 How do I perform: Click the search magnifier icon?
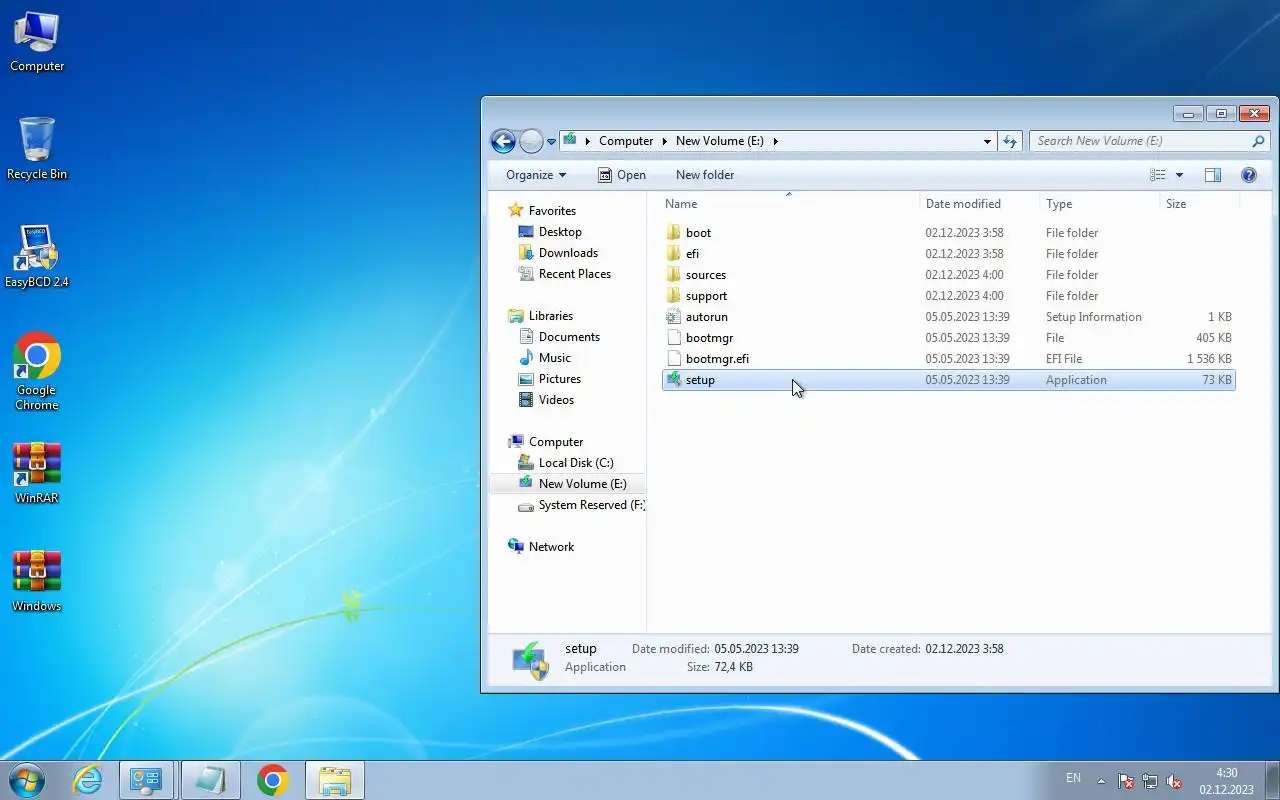coord(1259,141)
